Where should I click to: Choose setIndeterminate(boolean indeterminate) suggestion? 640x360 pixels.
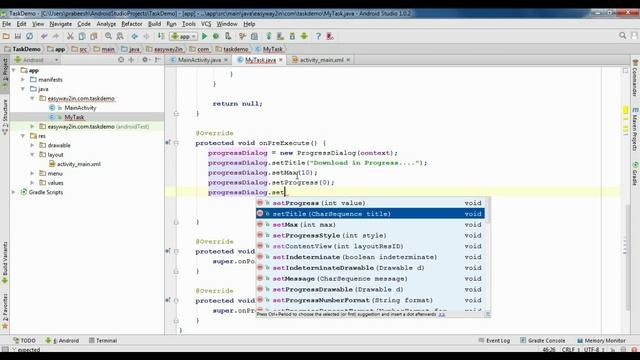click(370, 257)
